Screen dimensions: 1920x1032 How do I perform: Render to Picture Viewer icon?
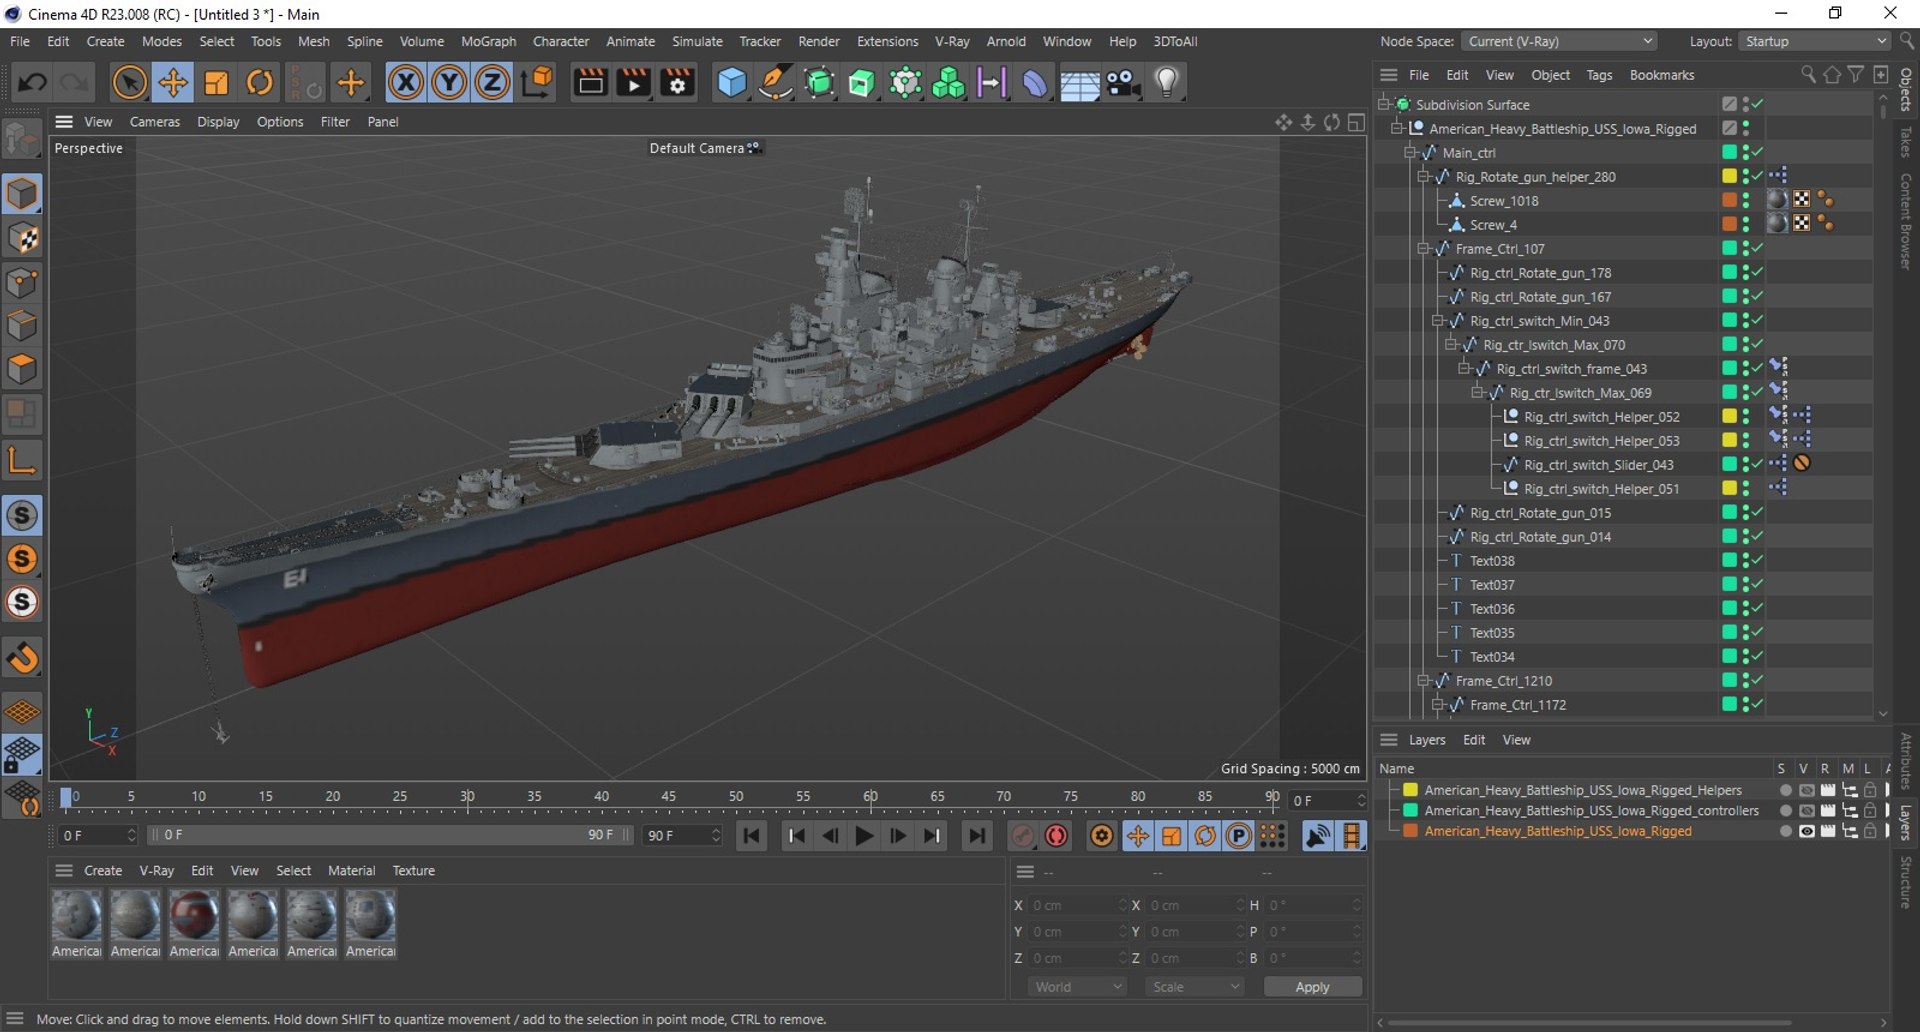[634, 82]
